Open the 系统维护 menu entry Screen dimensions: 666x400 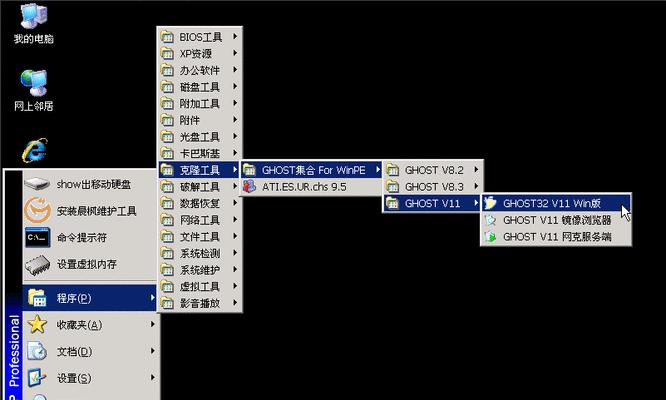click(200, 270)
